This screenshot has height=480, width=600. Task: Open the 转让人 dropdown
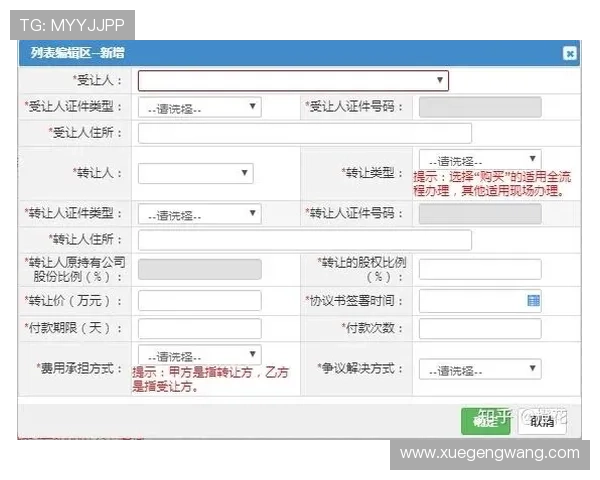[196, 173]
